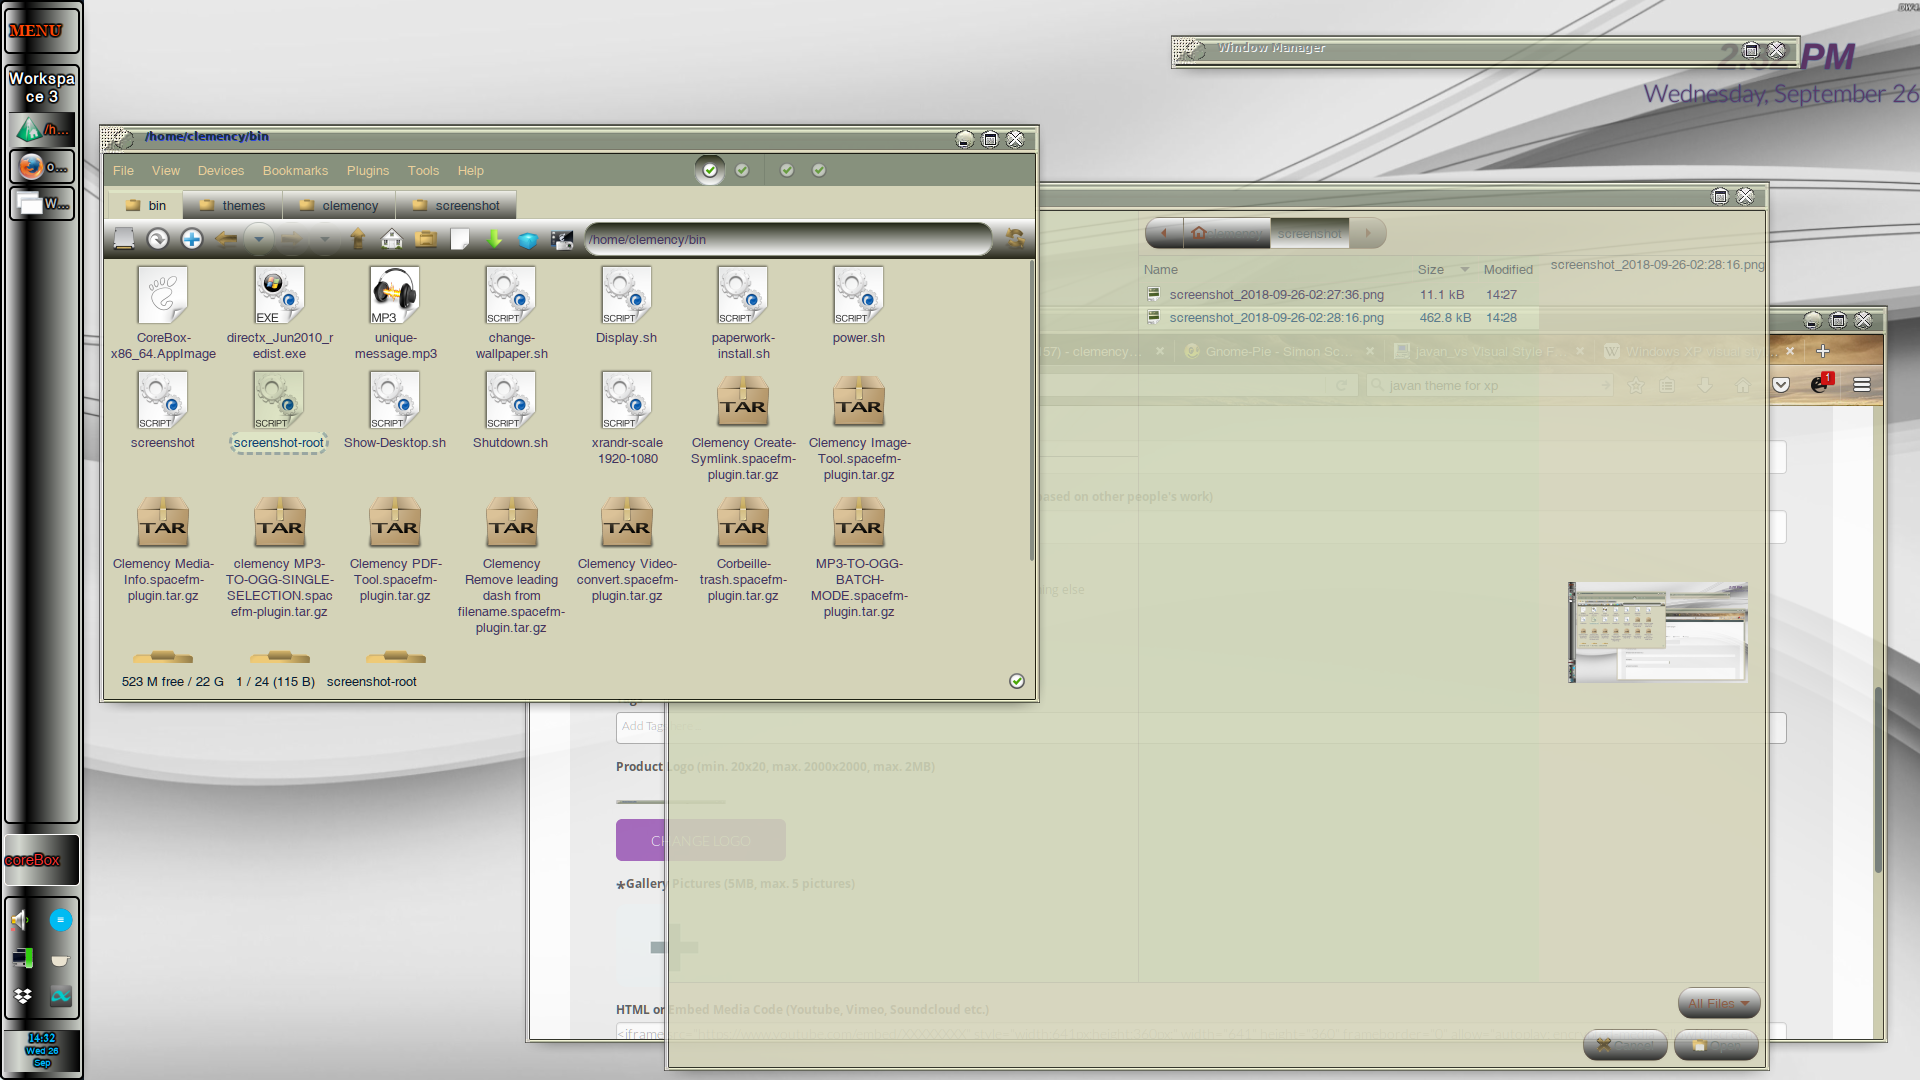Click the Name column header
Image resolution: width=1920 pixels, height=1080 pixels.
click(x=1161, y=270)
